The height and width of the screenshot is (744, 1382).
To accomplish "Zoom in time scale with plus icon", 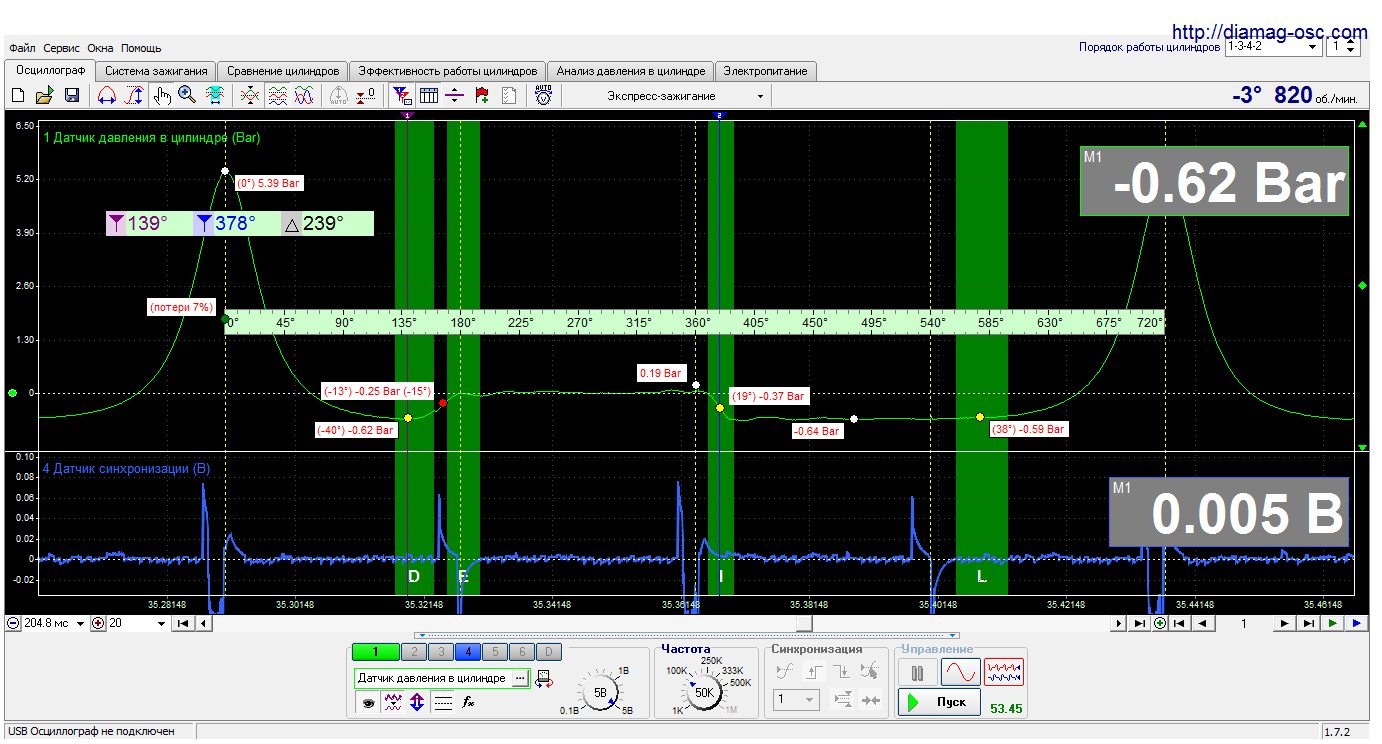I will tap(98, 623).
